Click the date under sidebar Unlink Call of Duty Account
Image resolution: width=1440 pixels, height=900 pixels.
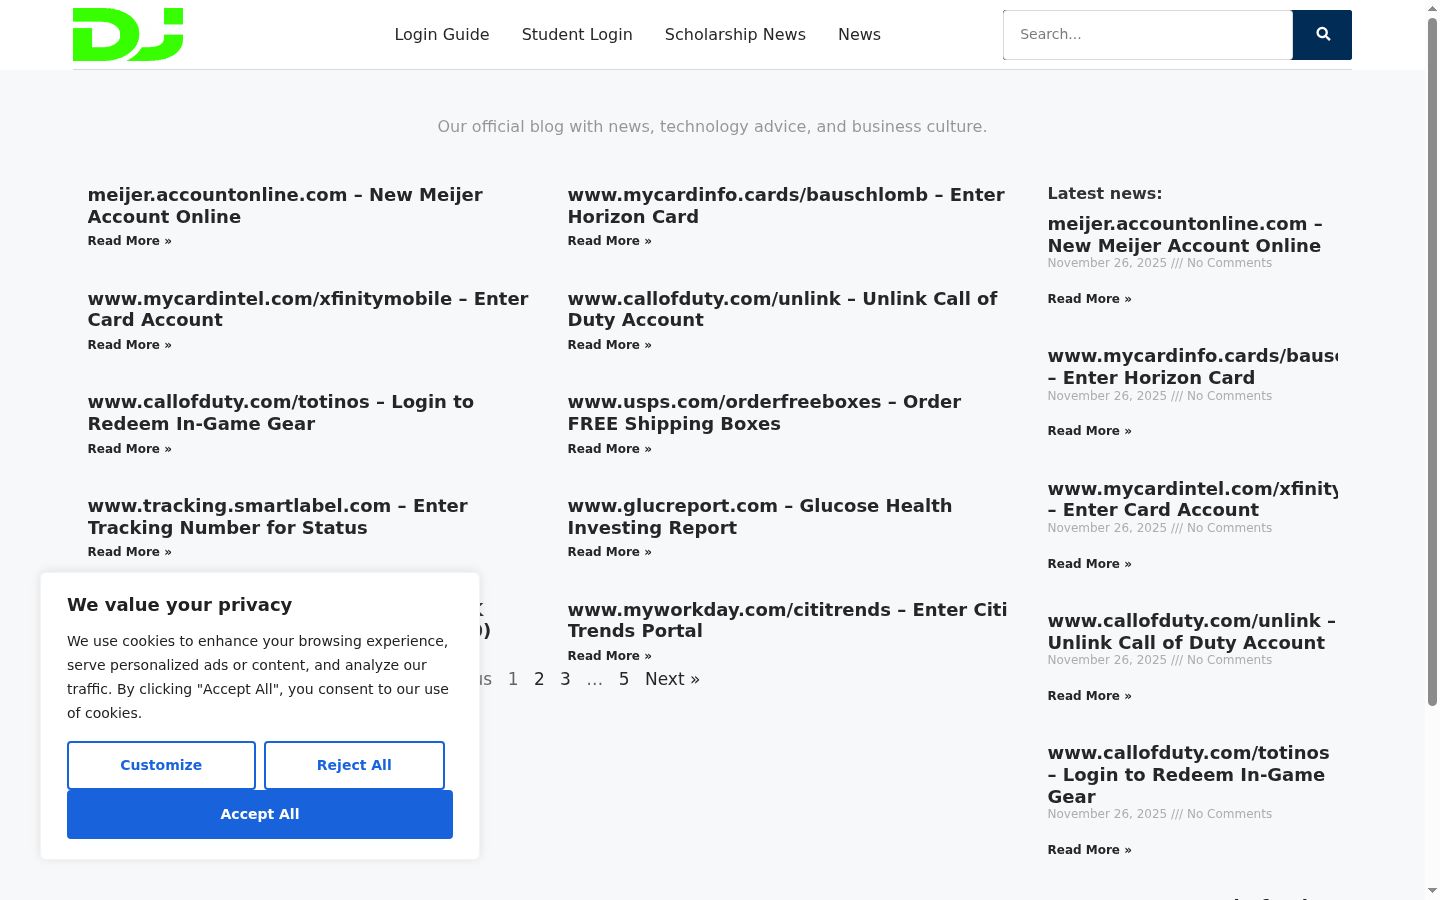pos(1107,660)
